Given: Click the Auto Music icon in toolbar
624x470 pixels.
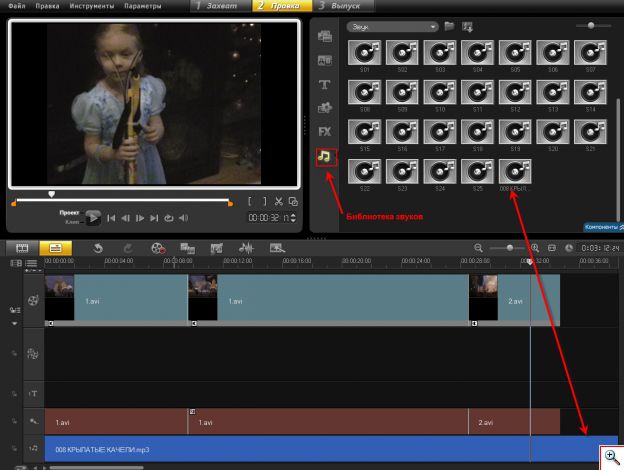Looking at the screenshot, I should pos(216,249).
